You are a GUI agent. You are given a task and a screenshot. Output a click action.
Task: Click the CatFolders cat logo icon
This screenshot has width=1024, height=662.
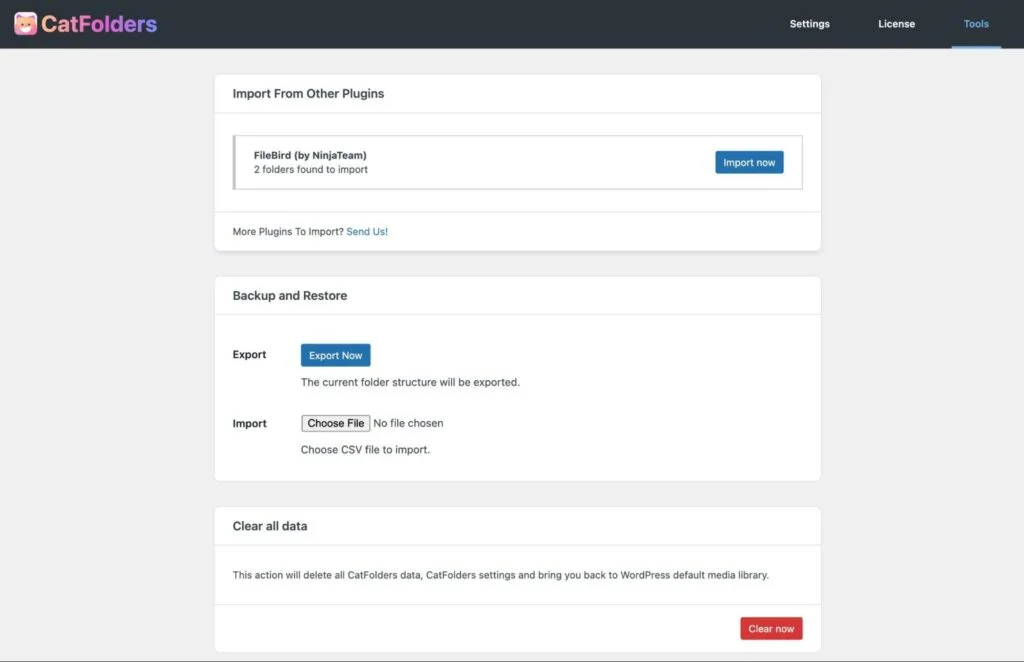click(x=25, y=24)
